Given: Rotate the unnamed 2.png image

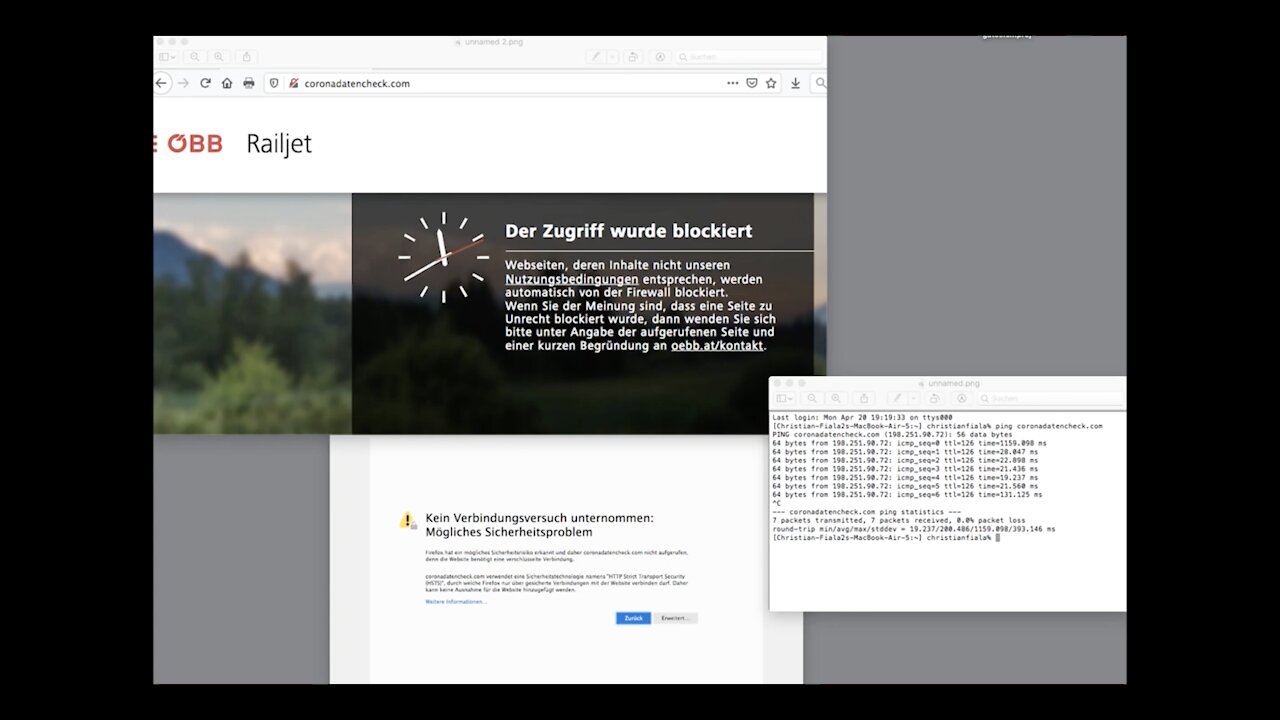Looking at the screenshot, I should tap(633, 57).
